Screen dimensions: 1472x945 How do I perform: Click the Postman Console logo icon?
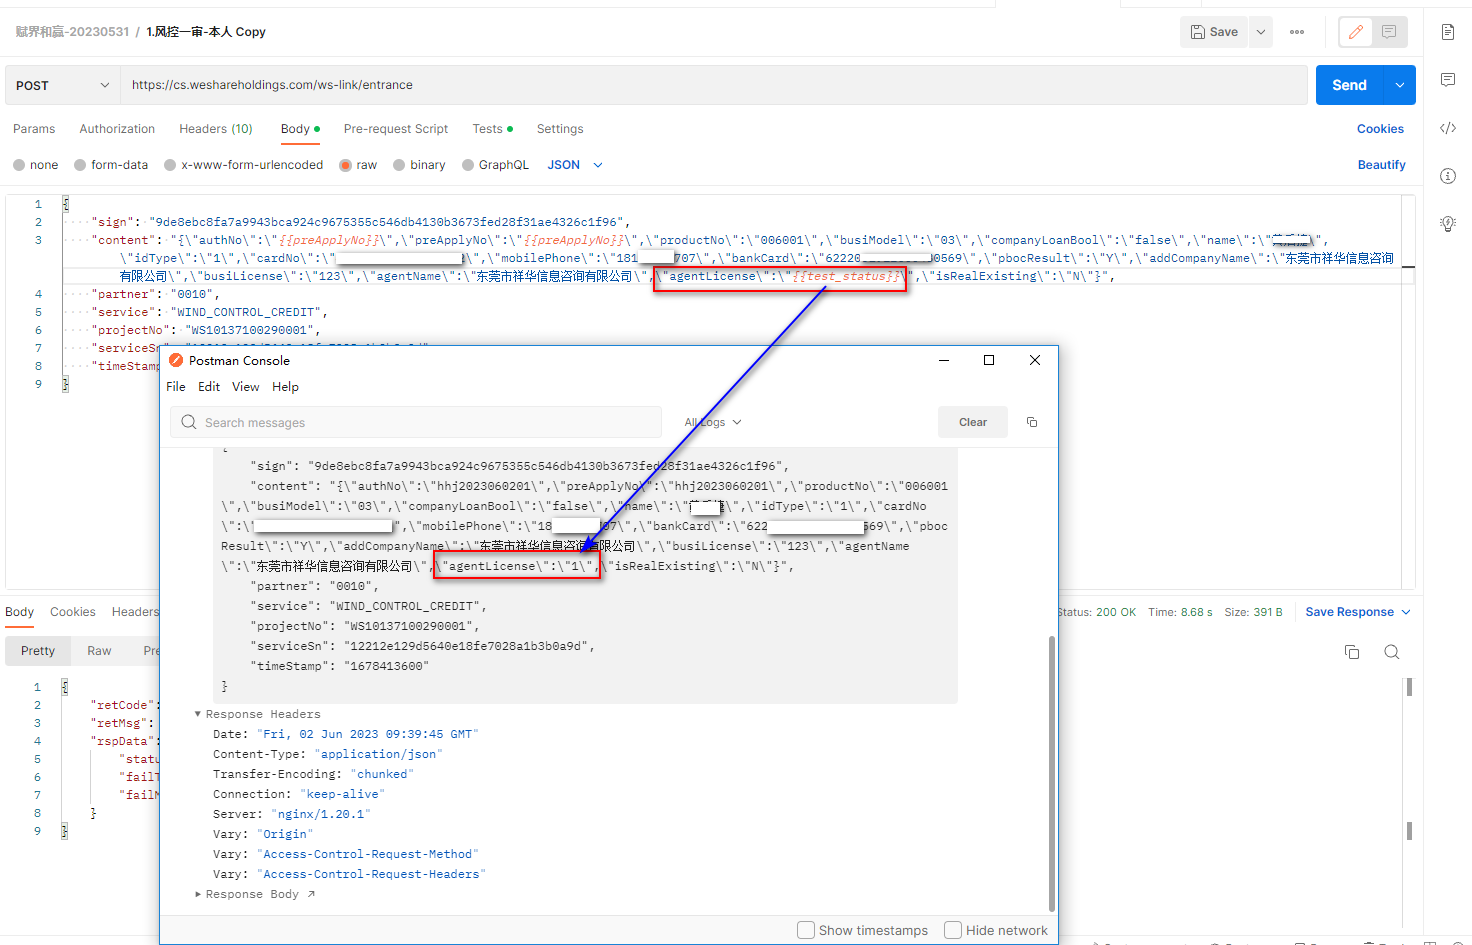coord(176,360)
